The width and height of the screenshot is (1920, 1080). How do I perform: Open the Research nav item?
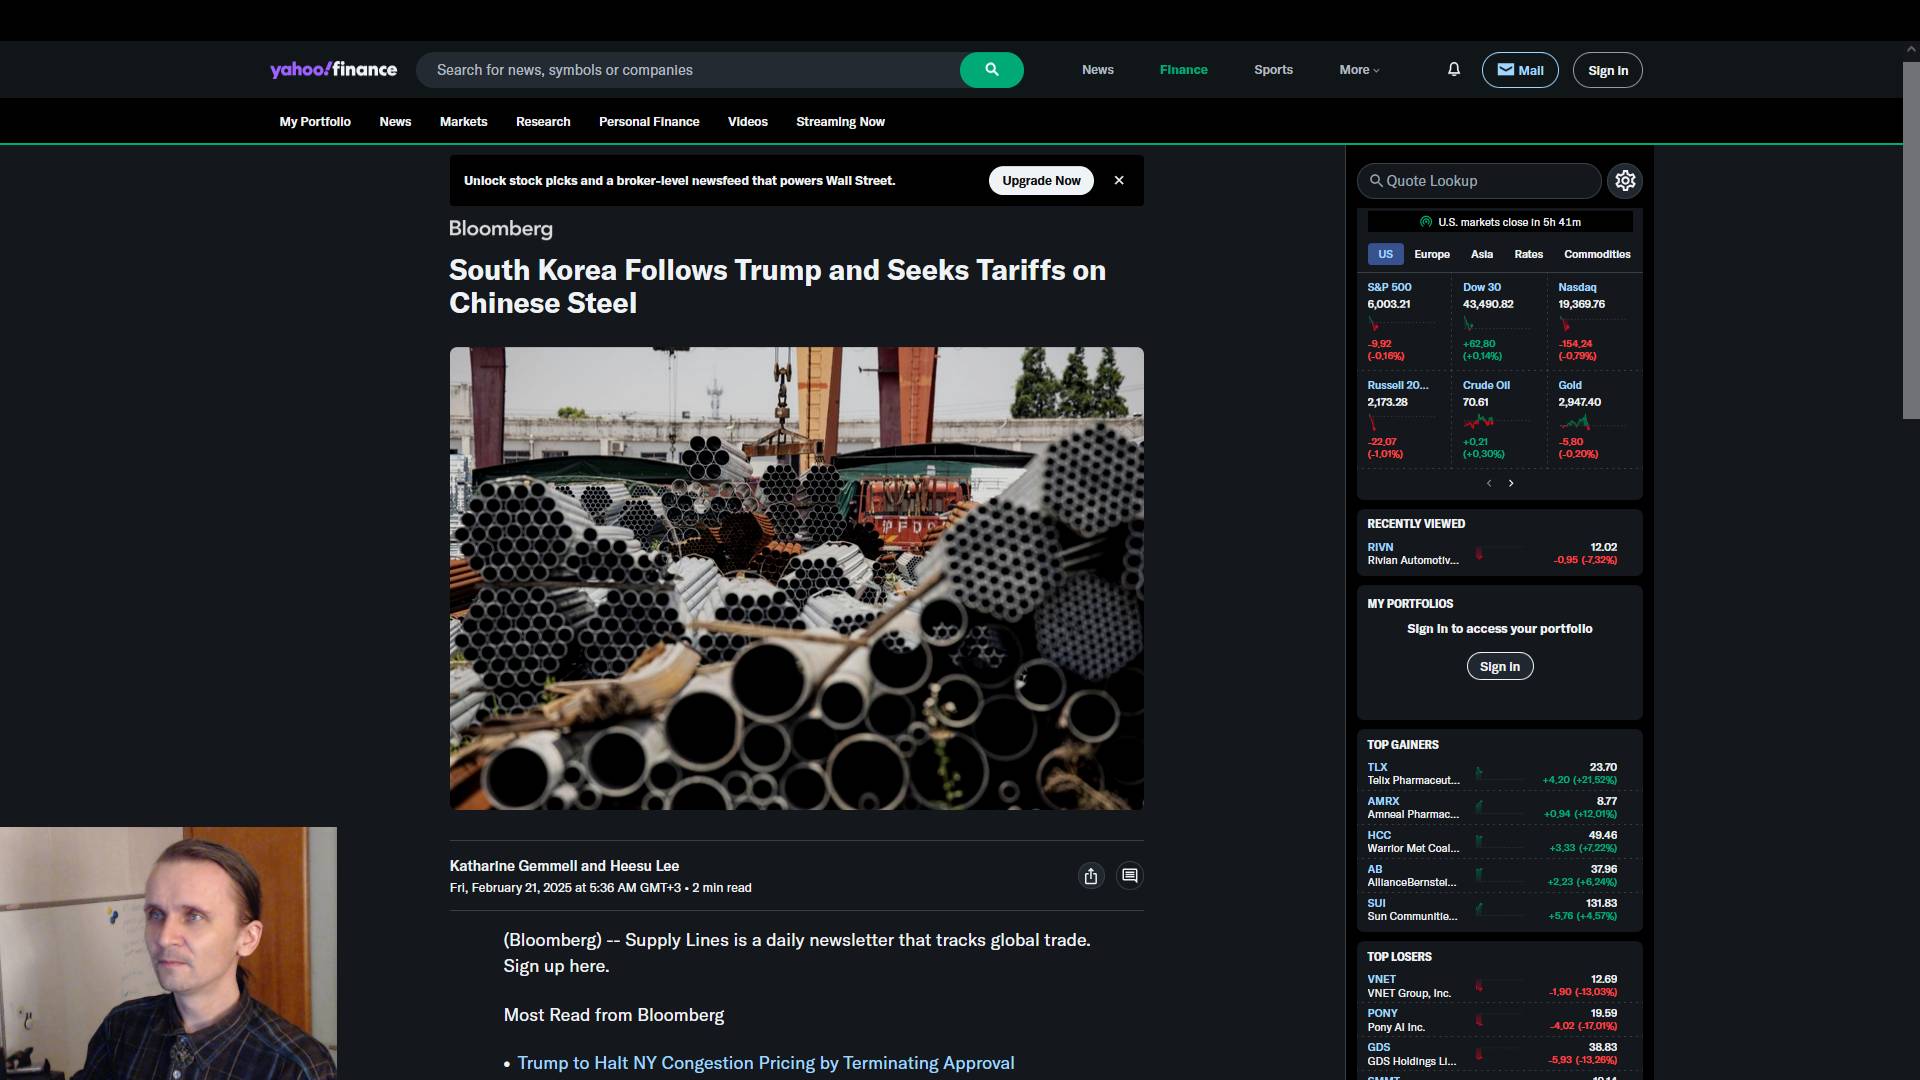543,122
